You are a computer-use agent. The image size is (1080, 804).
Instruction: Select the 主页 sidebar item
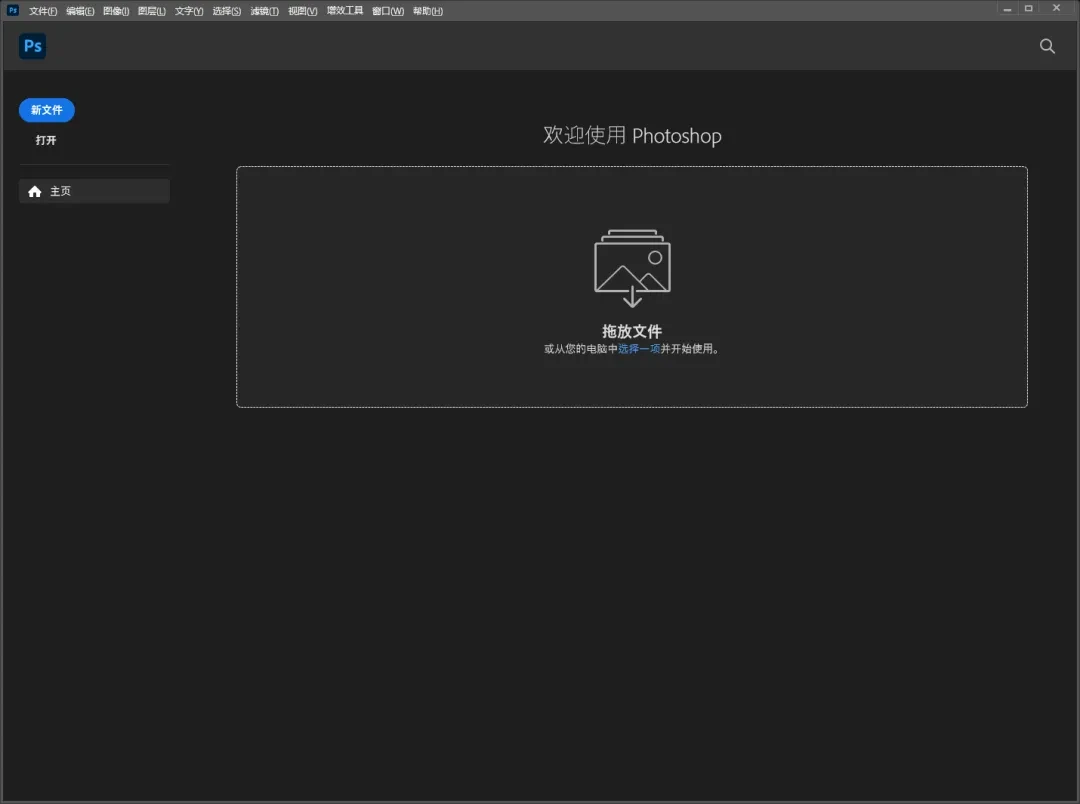94,192
